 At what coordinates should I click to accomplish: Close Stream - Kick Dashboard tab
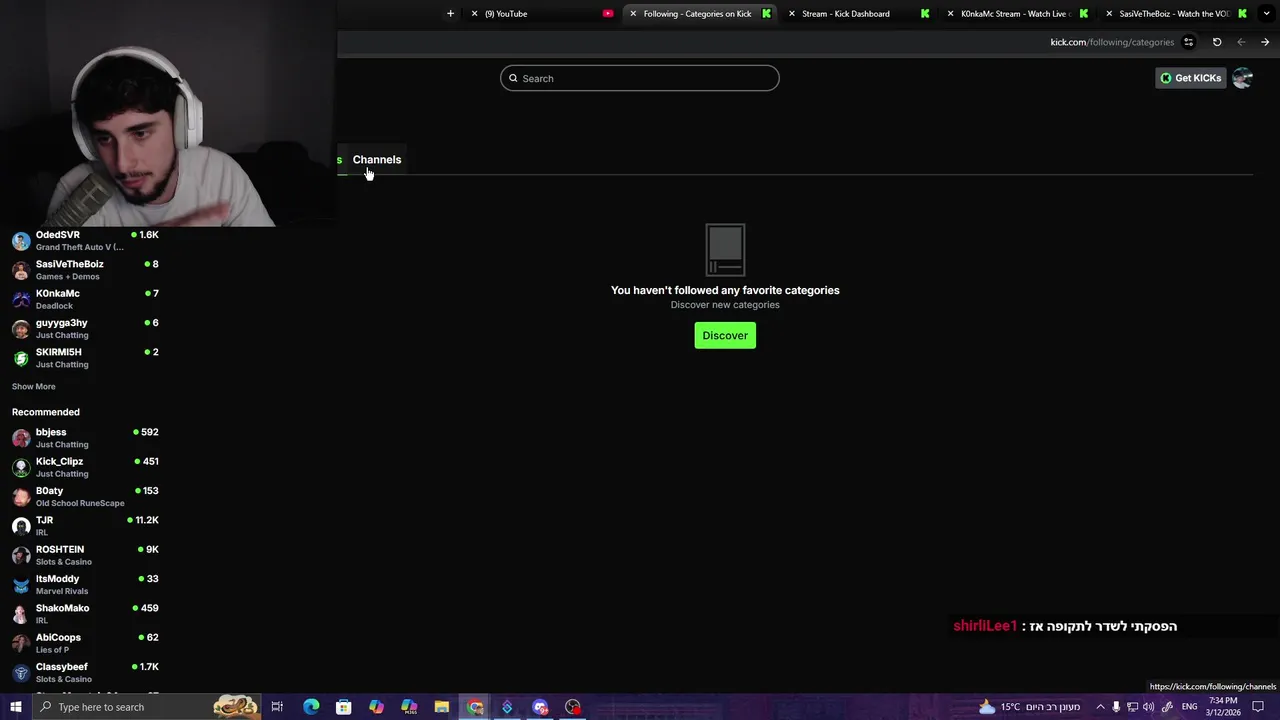click(x=792, y=14)
